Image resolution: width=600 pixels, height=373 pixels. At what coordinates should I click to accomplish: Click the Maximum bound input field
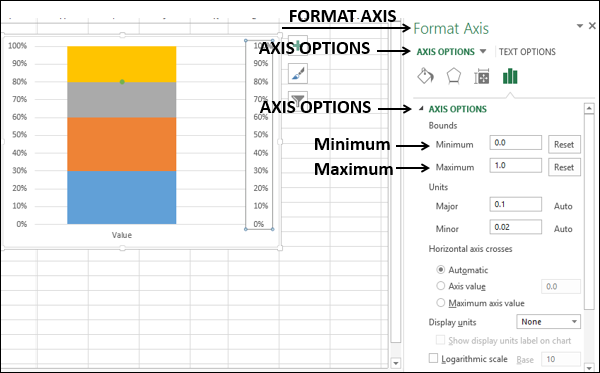tap(515, 166)
